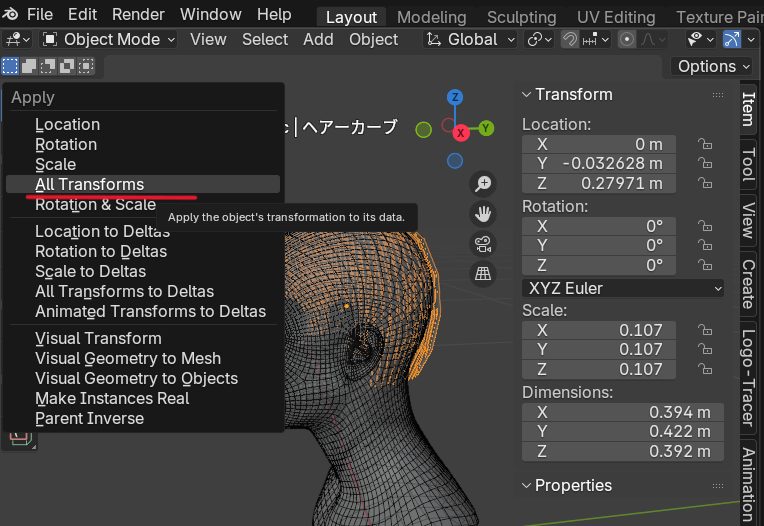
Task: Toggle lock on Scale Z
Action: 706,369
